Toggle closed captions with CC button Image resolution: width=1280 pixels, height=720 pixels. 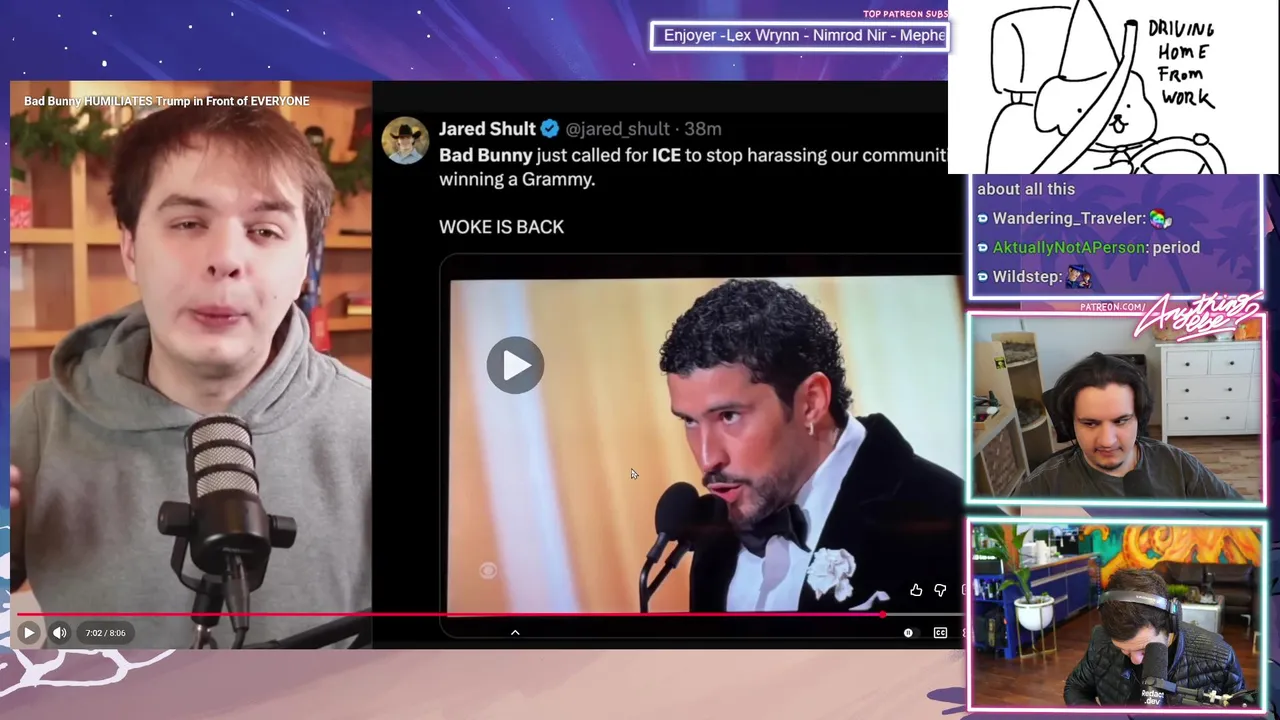pyautogui.click(x=940, y=633)
